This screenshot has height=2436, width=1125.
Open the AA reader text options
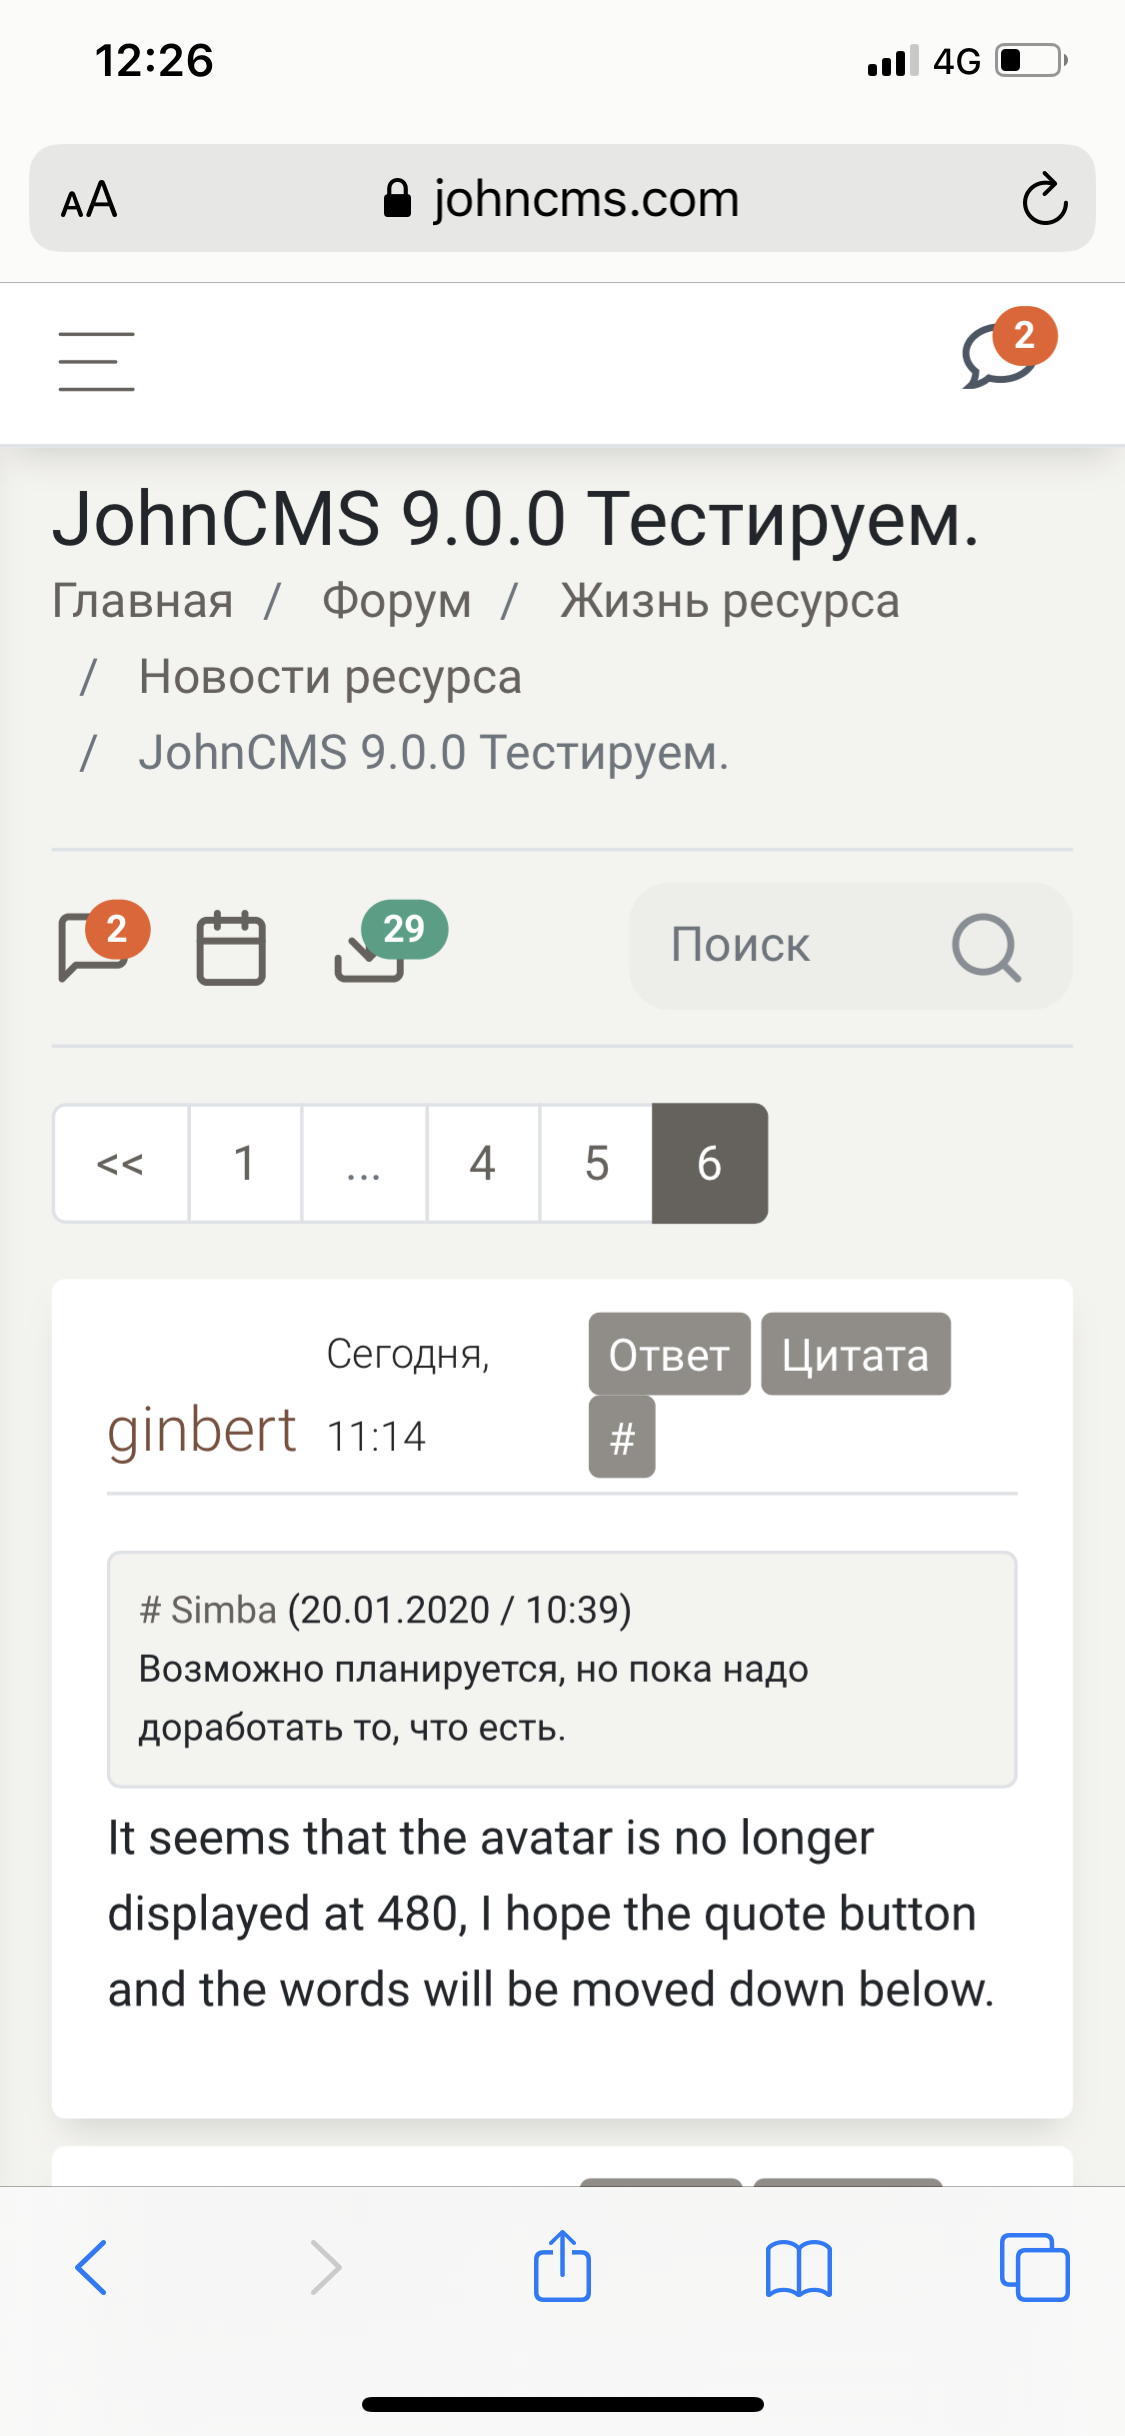coord(89,199)
